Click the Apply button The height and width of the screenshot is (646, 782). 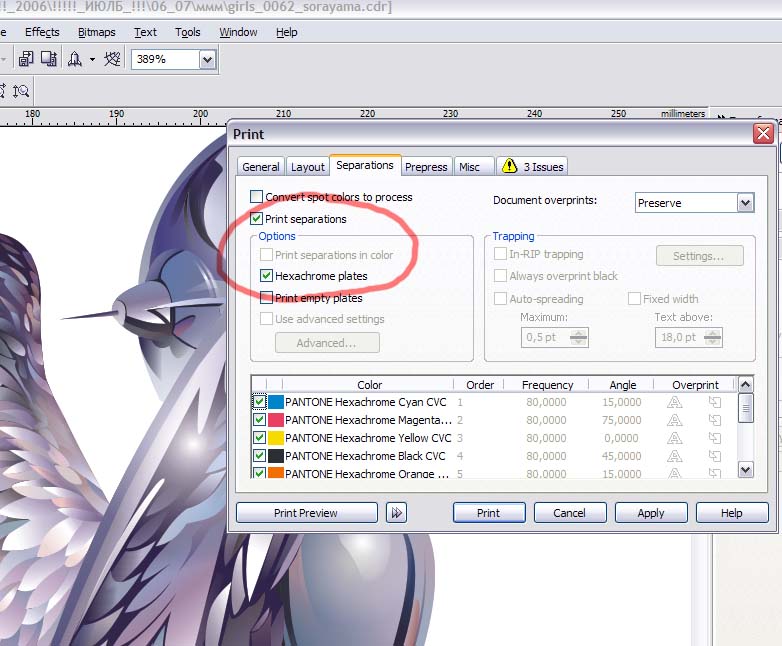click(x=651, y=512)
